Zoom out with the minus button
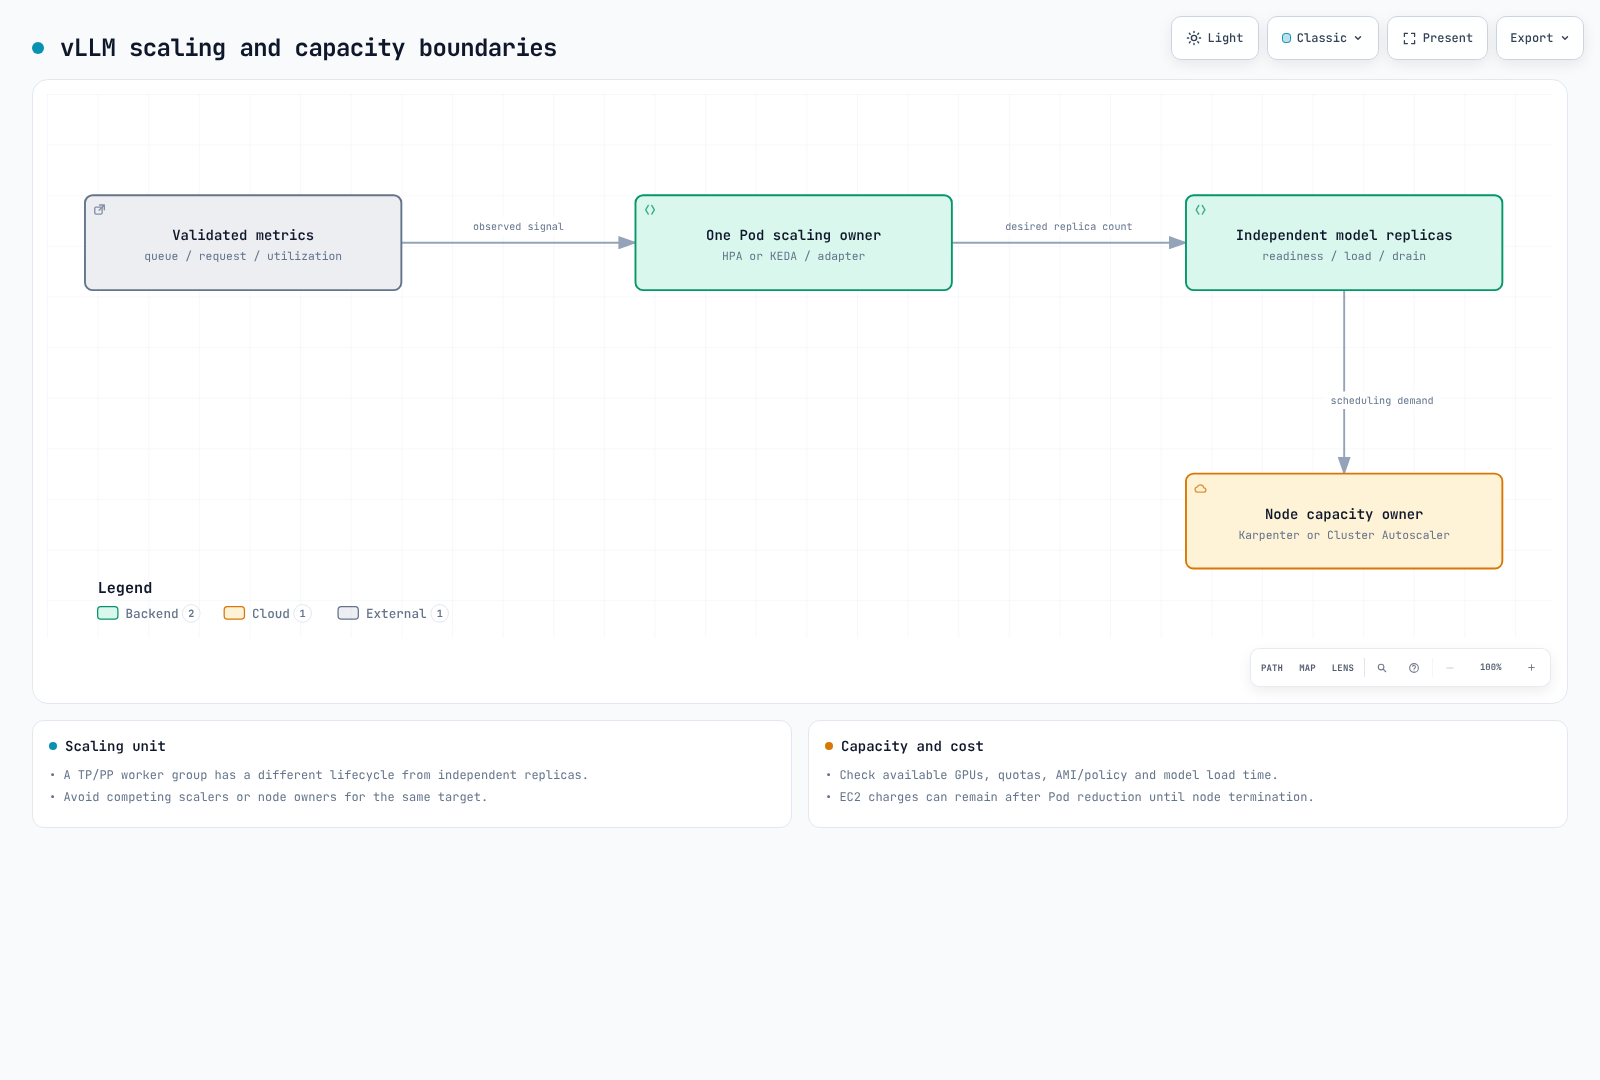This screenshot has width=1600, height=1080. click(x=1450, y=668)
